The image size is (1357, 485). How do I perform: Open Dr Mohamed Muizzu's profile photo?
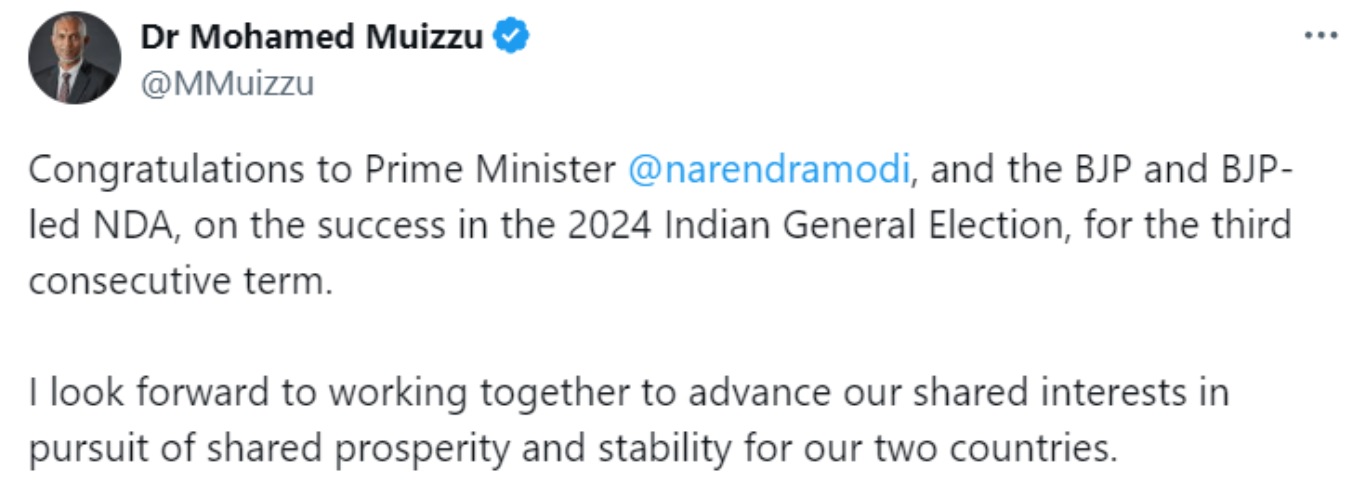(x=74, y=58)
